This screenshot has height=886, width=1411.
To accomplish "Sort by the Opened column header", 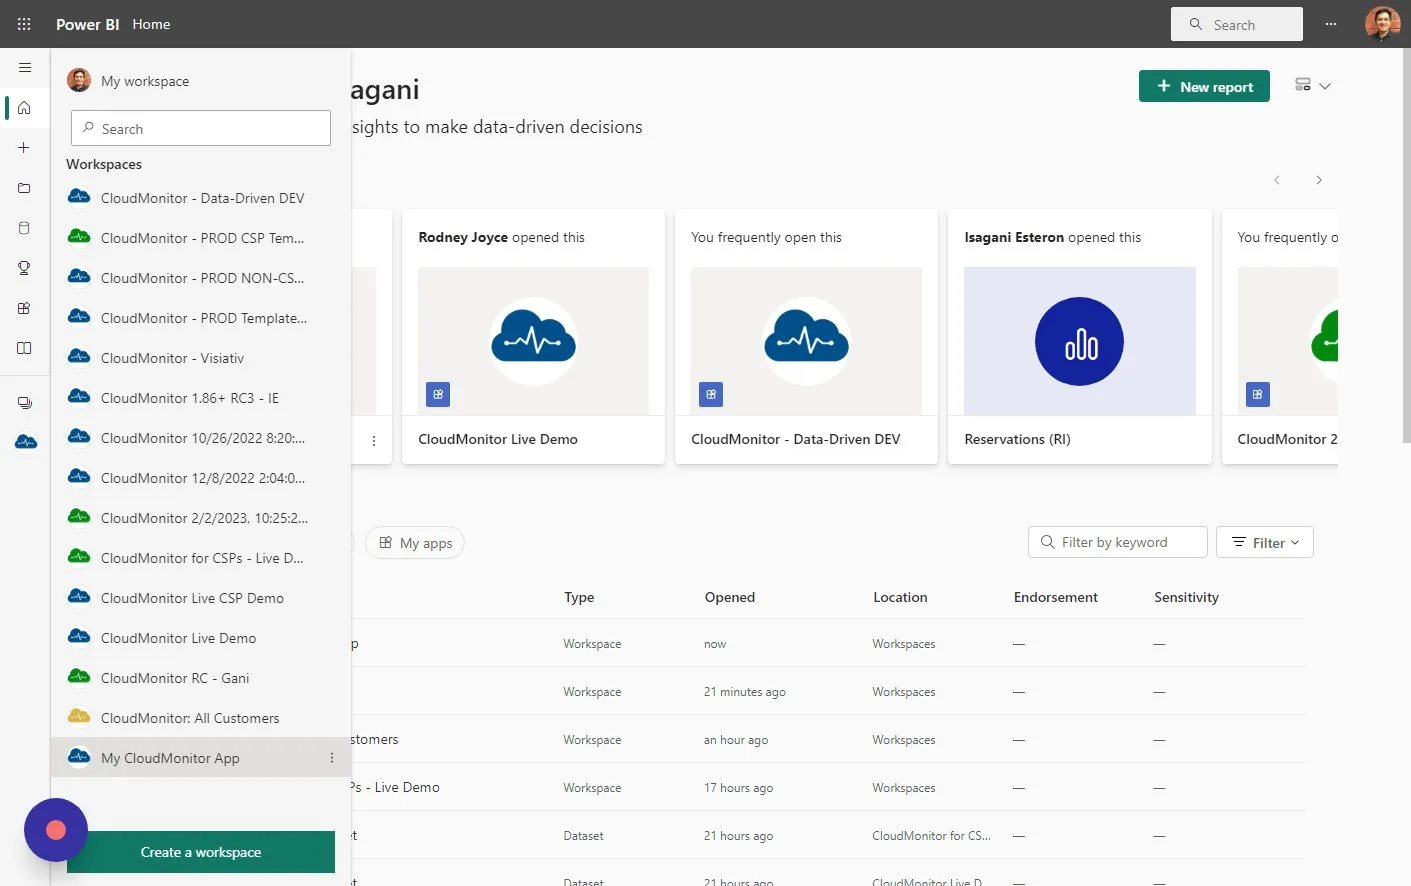I will (730, 597).
